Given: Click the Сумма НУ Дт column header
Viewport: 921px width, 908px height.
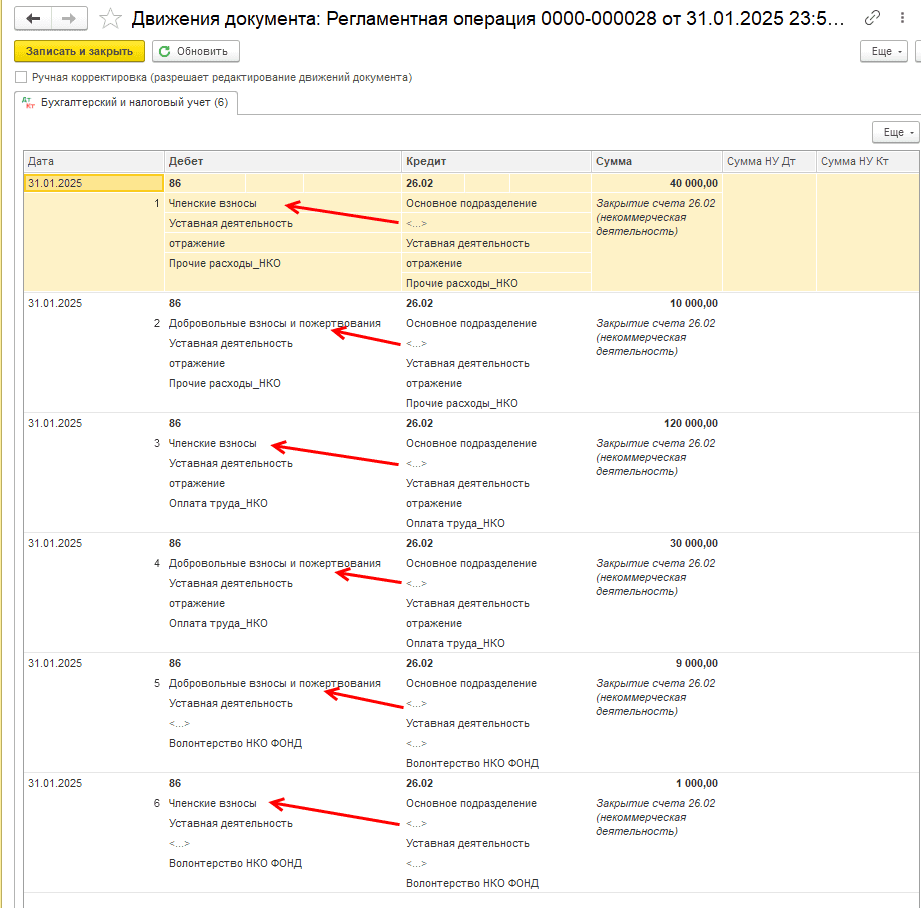Looking at the screenshot, I should click(768, 161).
